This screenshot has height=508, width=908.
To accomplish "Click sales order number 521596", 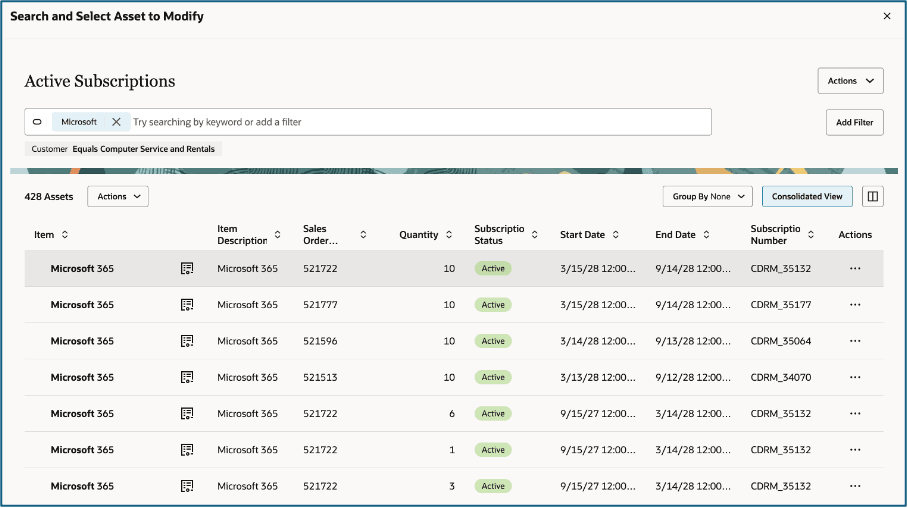I will [x=320, y=341].
